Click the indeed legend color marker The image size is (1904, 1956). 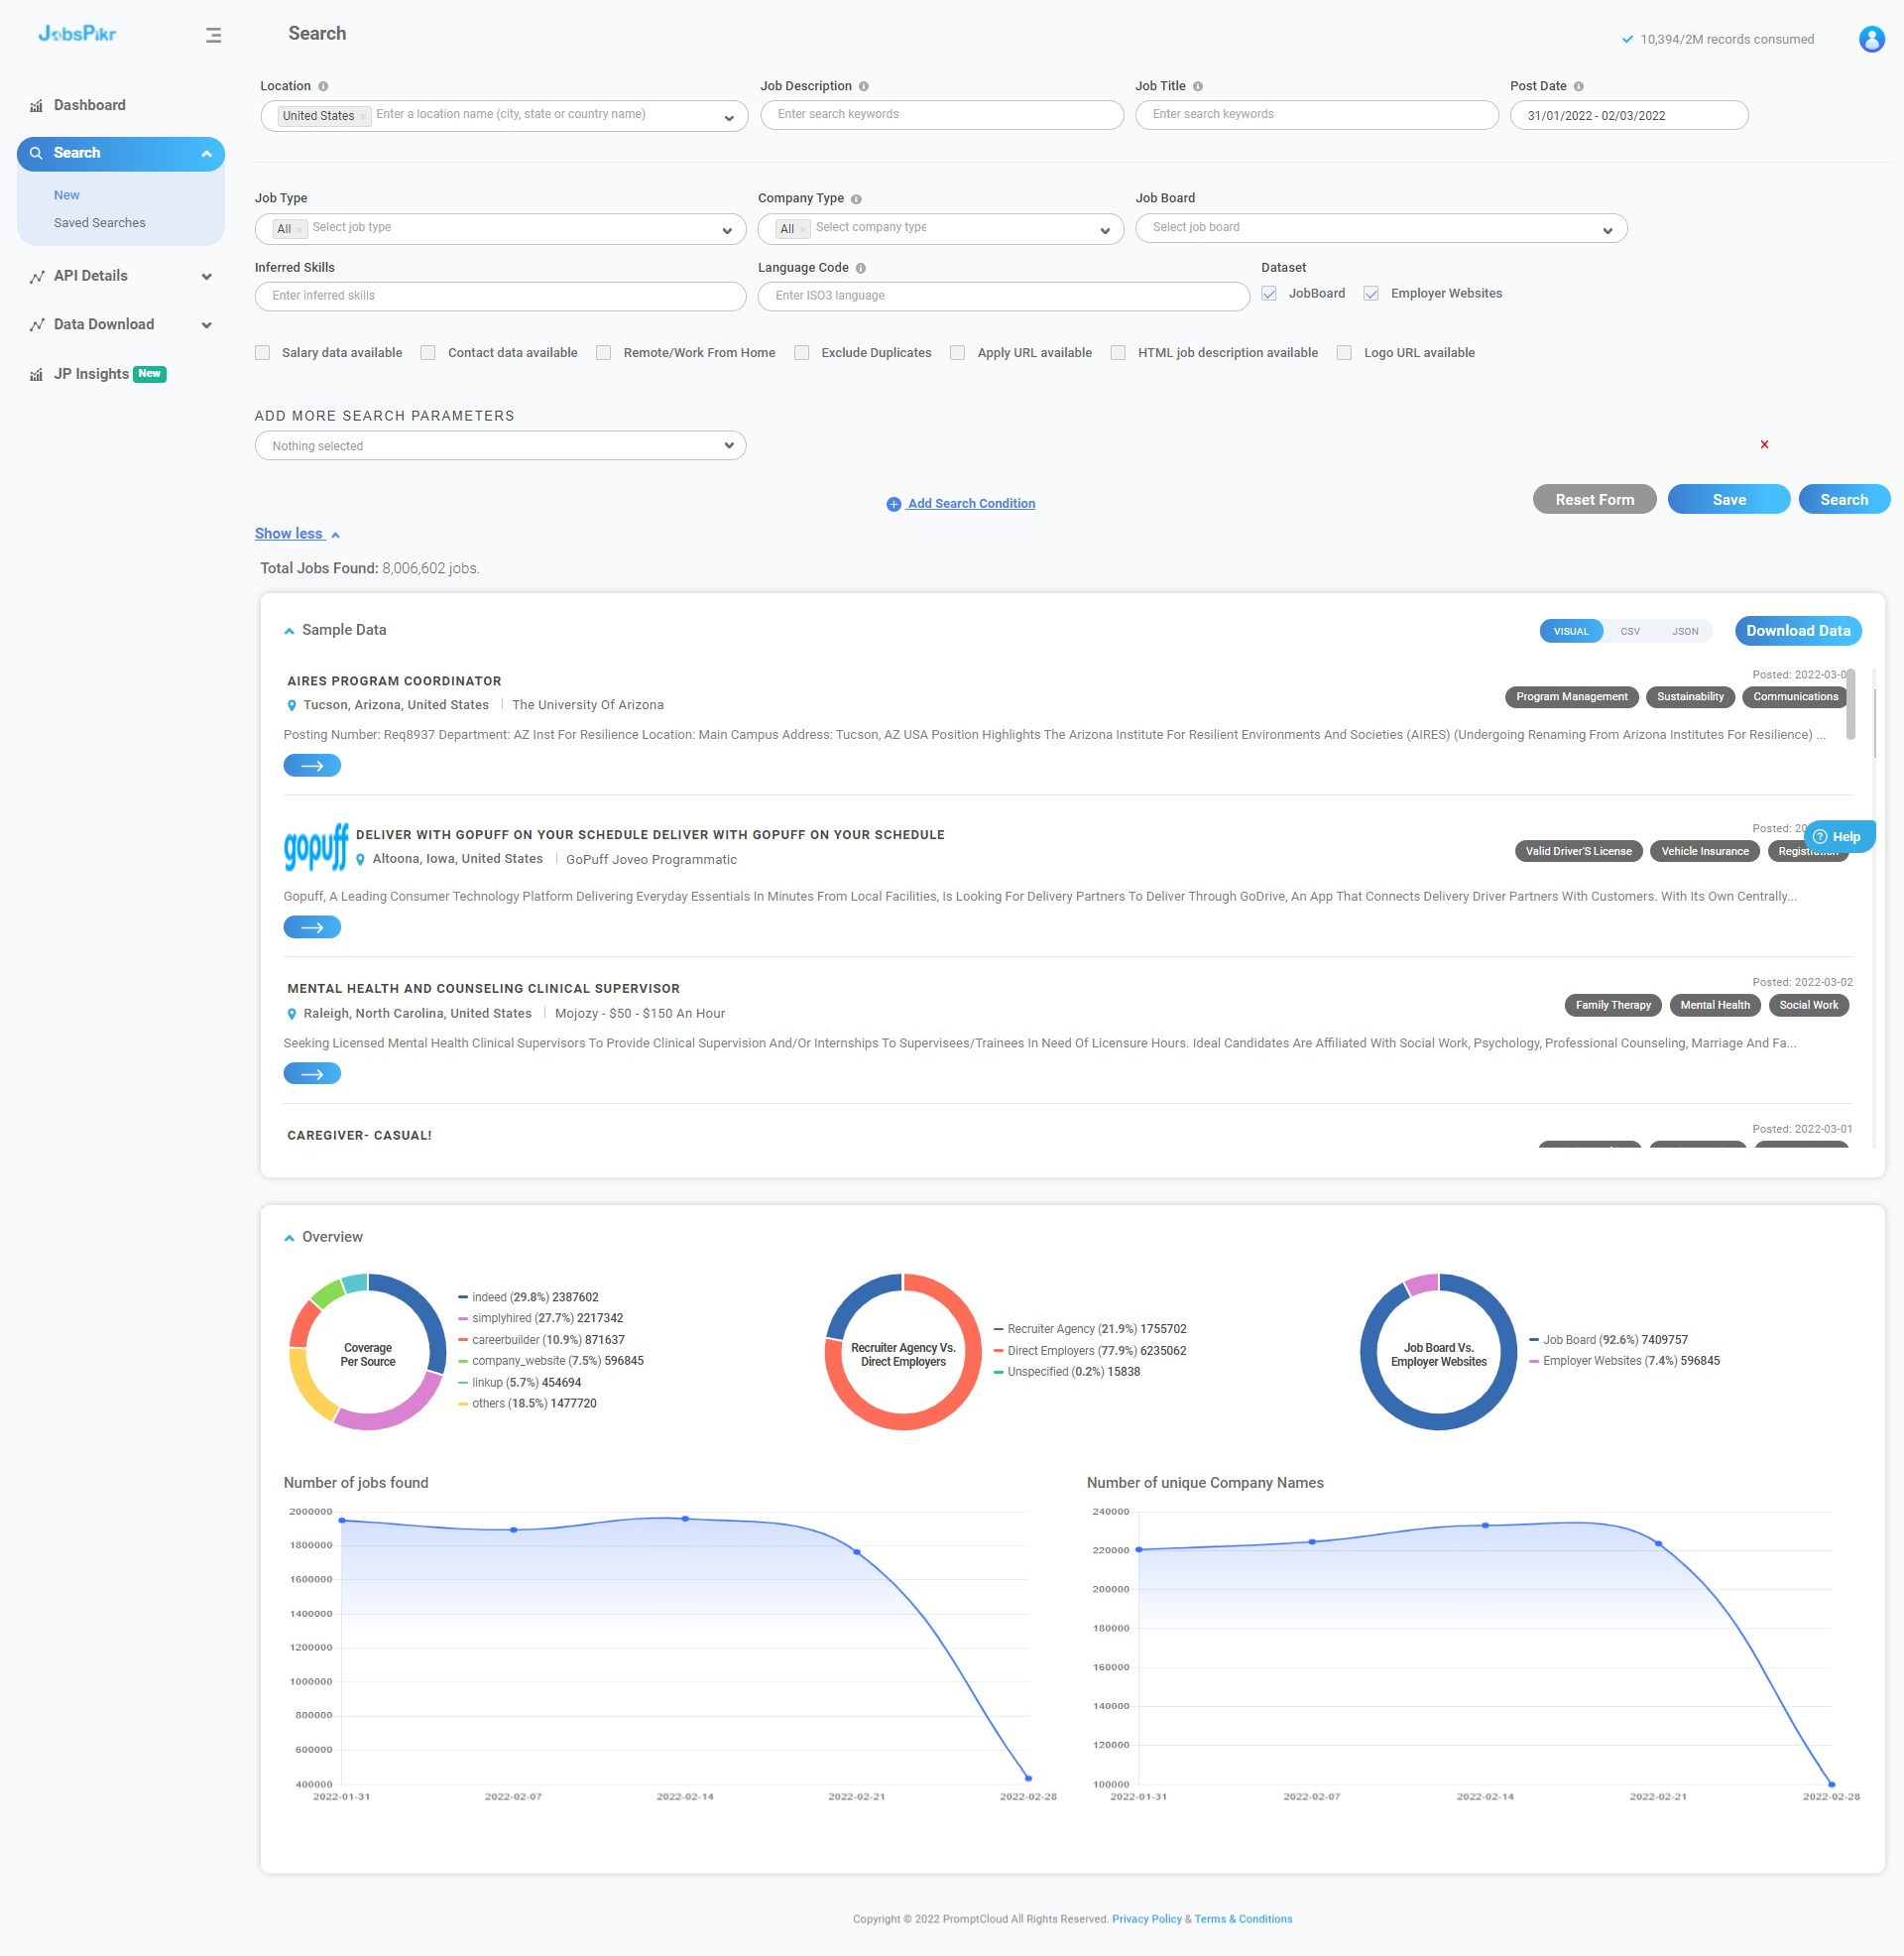pos(463,1297)
